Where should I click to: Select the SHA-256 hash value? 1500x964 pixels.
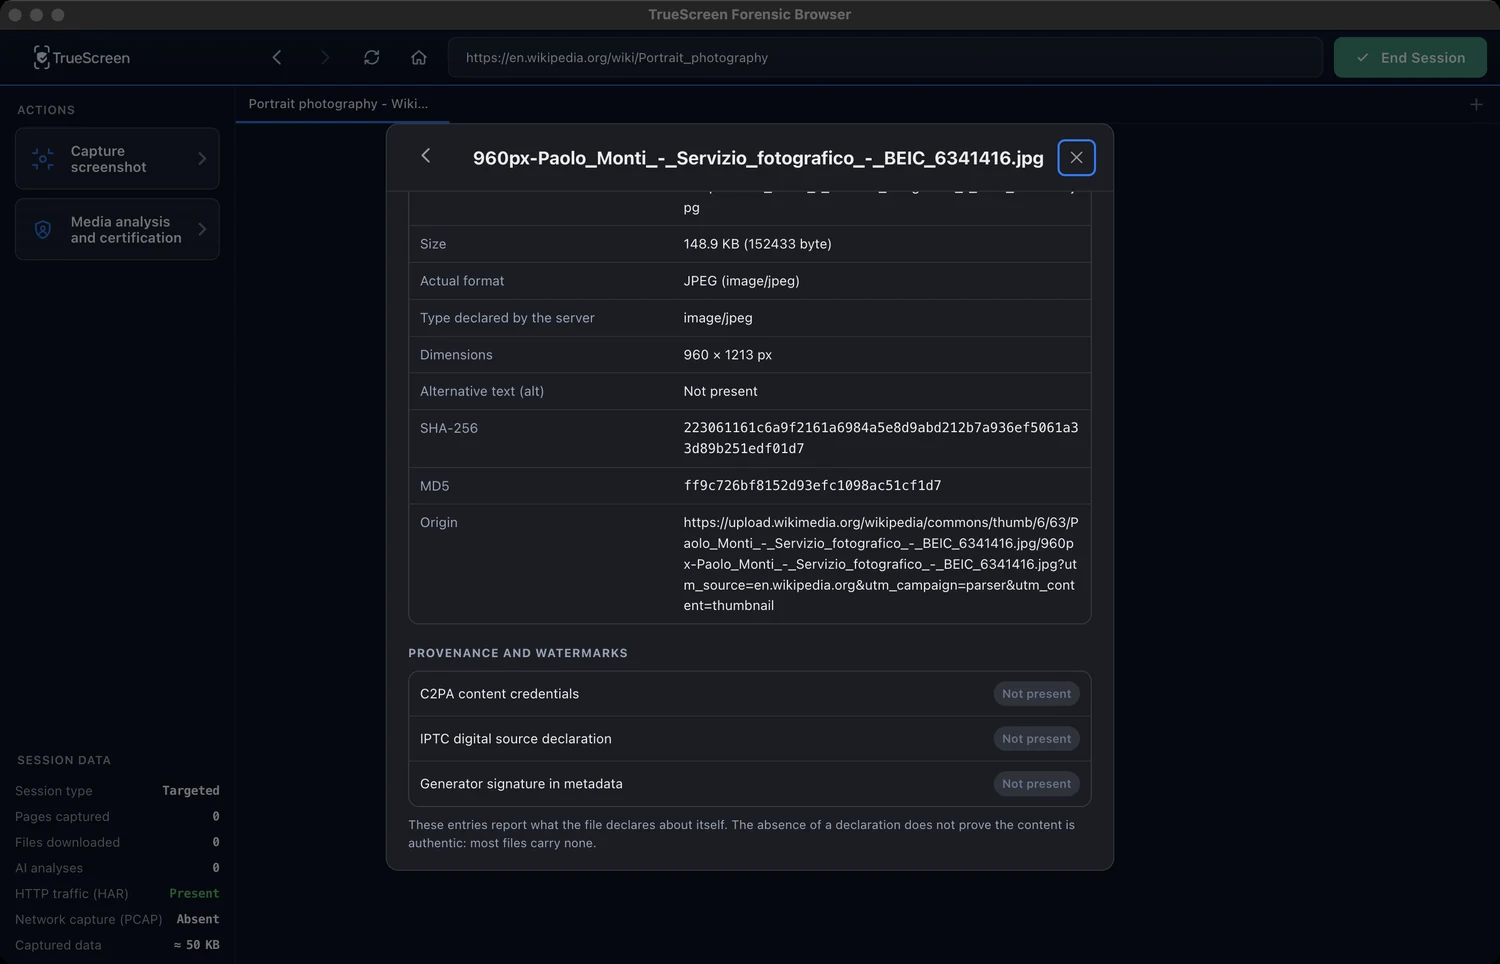pyautogui.click(x=881, y=438)
